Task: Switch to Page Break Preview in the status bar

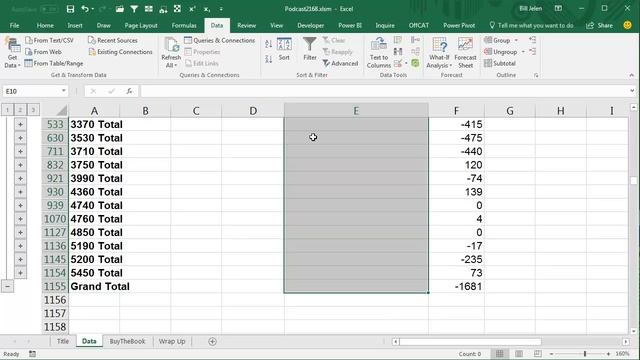Action: click(x=538, y=353)
